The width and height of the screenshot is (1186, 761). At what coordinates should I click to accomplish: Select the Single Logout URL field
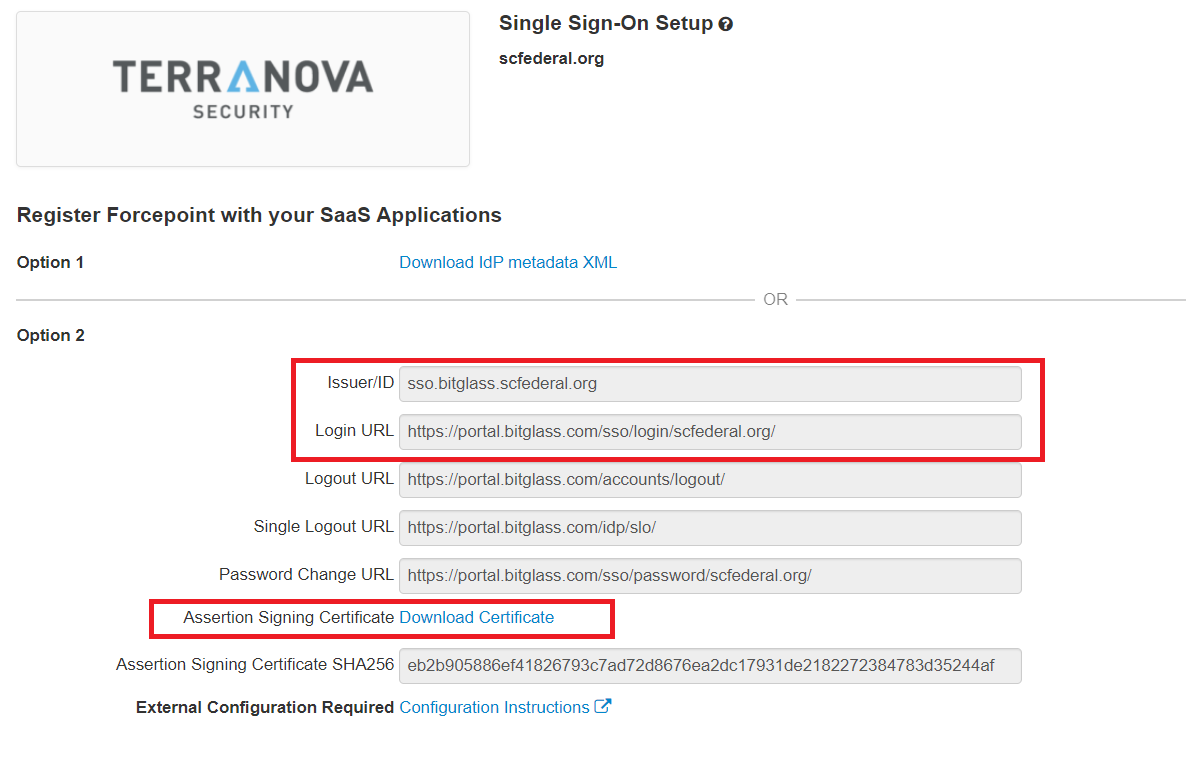710,527
